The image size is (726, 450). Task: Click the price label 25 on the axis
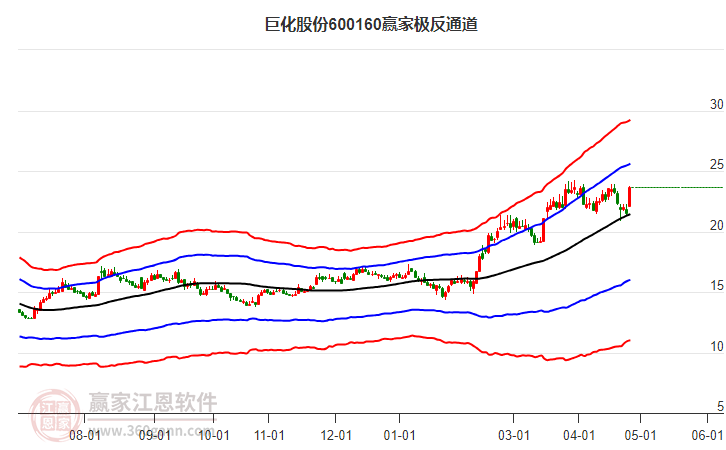[717, 165]
